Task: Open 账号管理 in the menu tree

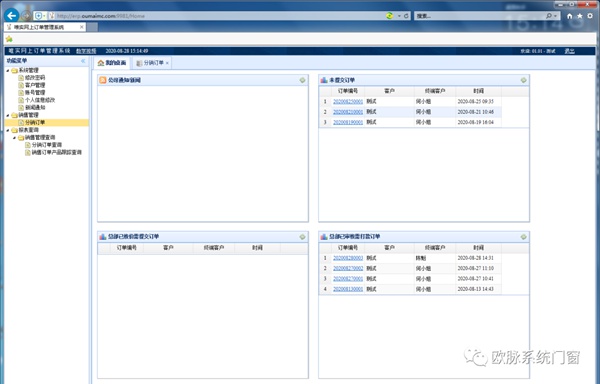Action: tap(35, 93)
